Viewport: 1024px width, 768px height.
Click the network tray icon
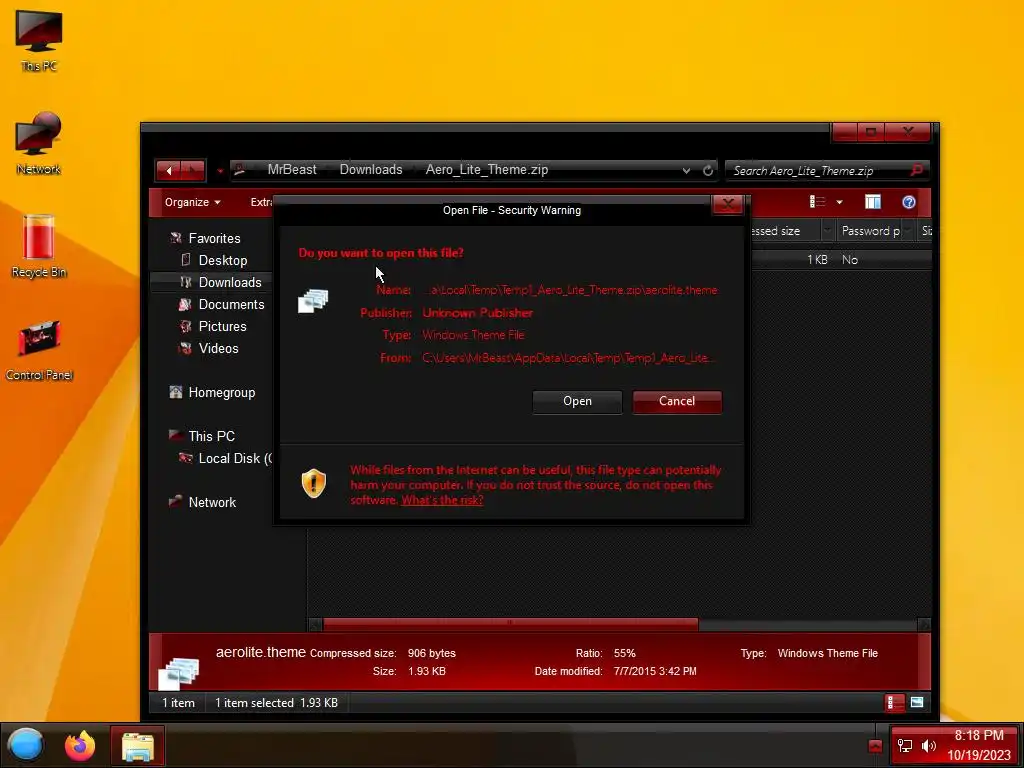click(905, 745)
